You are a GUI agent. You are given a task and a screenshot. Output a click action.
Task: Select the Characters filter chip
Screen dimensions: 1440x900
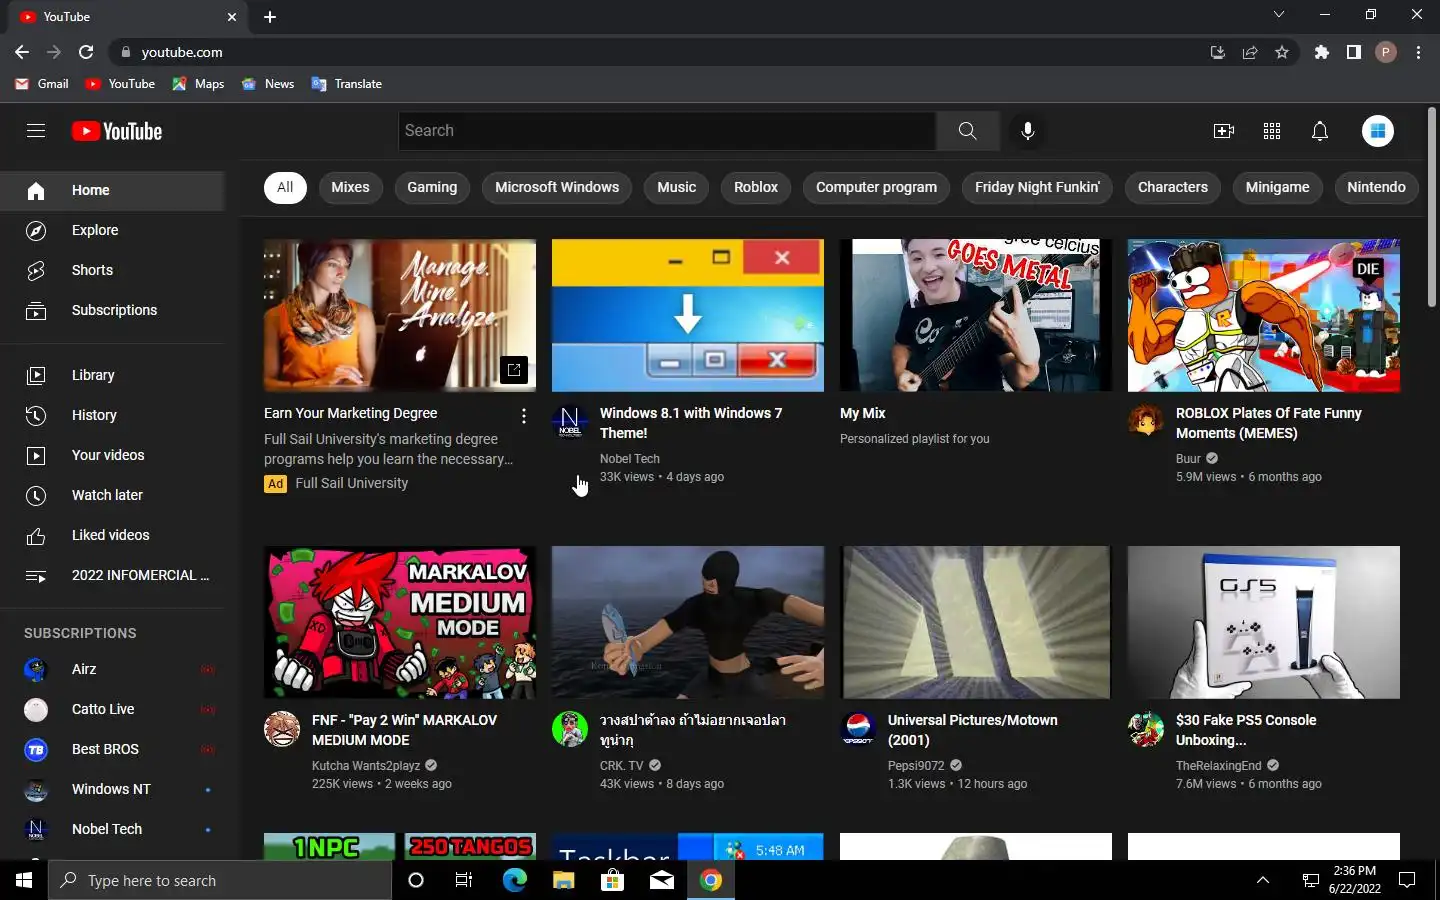pyautogui.click(x=1173, y=187)
